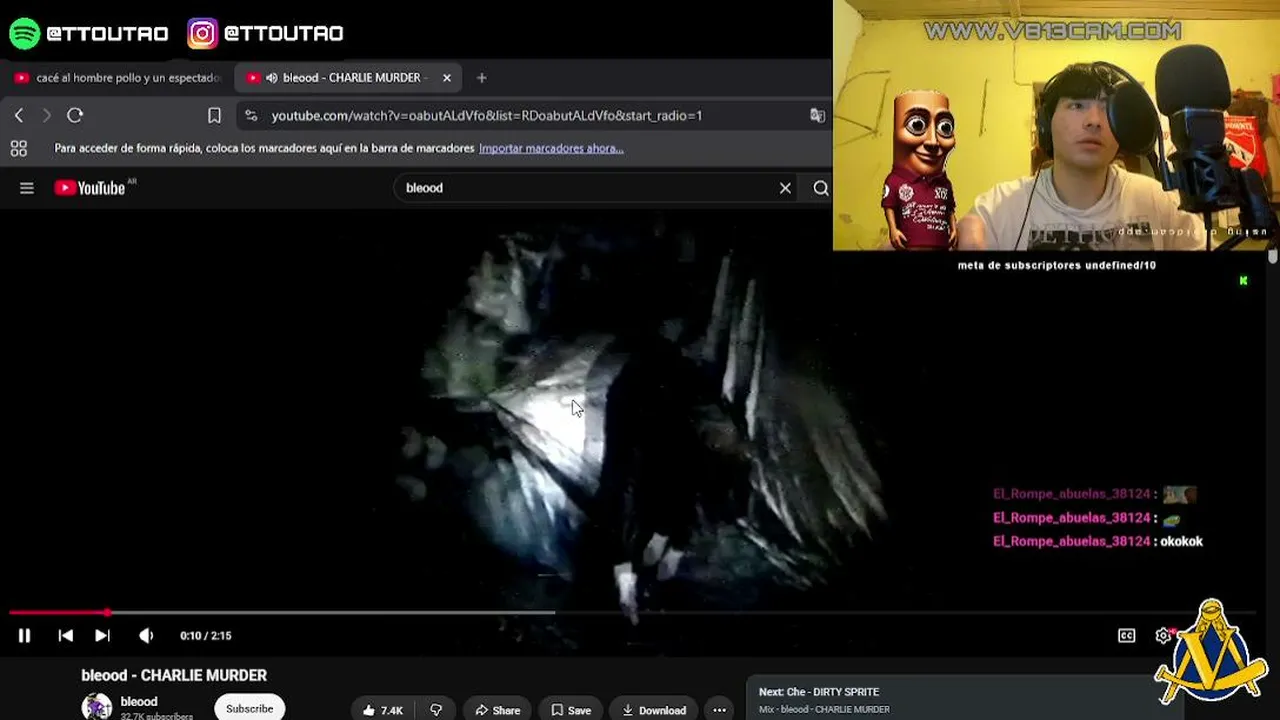This screenshot has width=1280, height=720.
Task: Open the bleood channel avatar
Action: (97, 706)
